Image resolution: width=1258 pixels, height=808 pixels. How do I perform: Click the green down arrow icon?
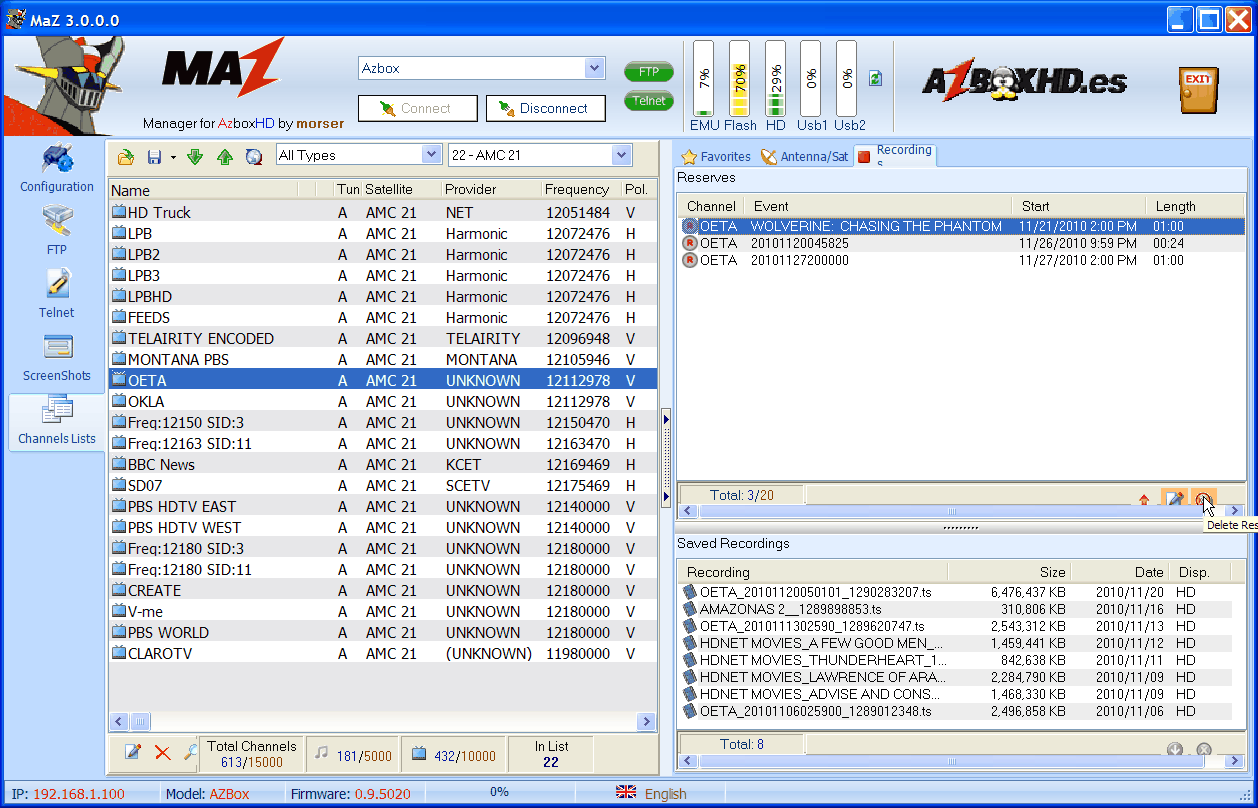(x=195, y=156)
